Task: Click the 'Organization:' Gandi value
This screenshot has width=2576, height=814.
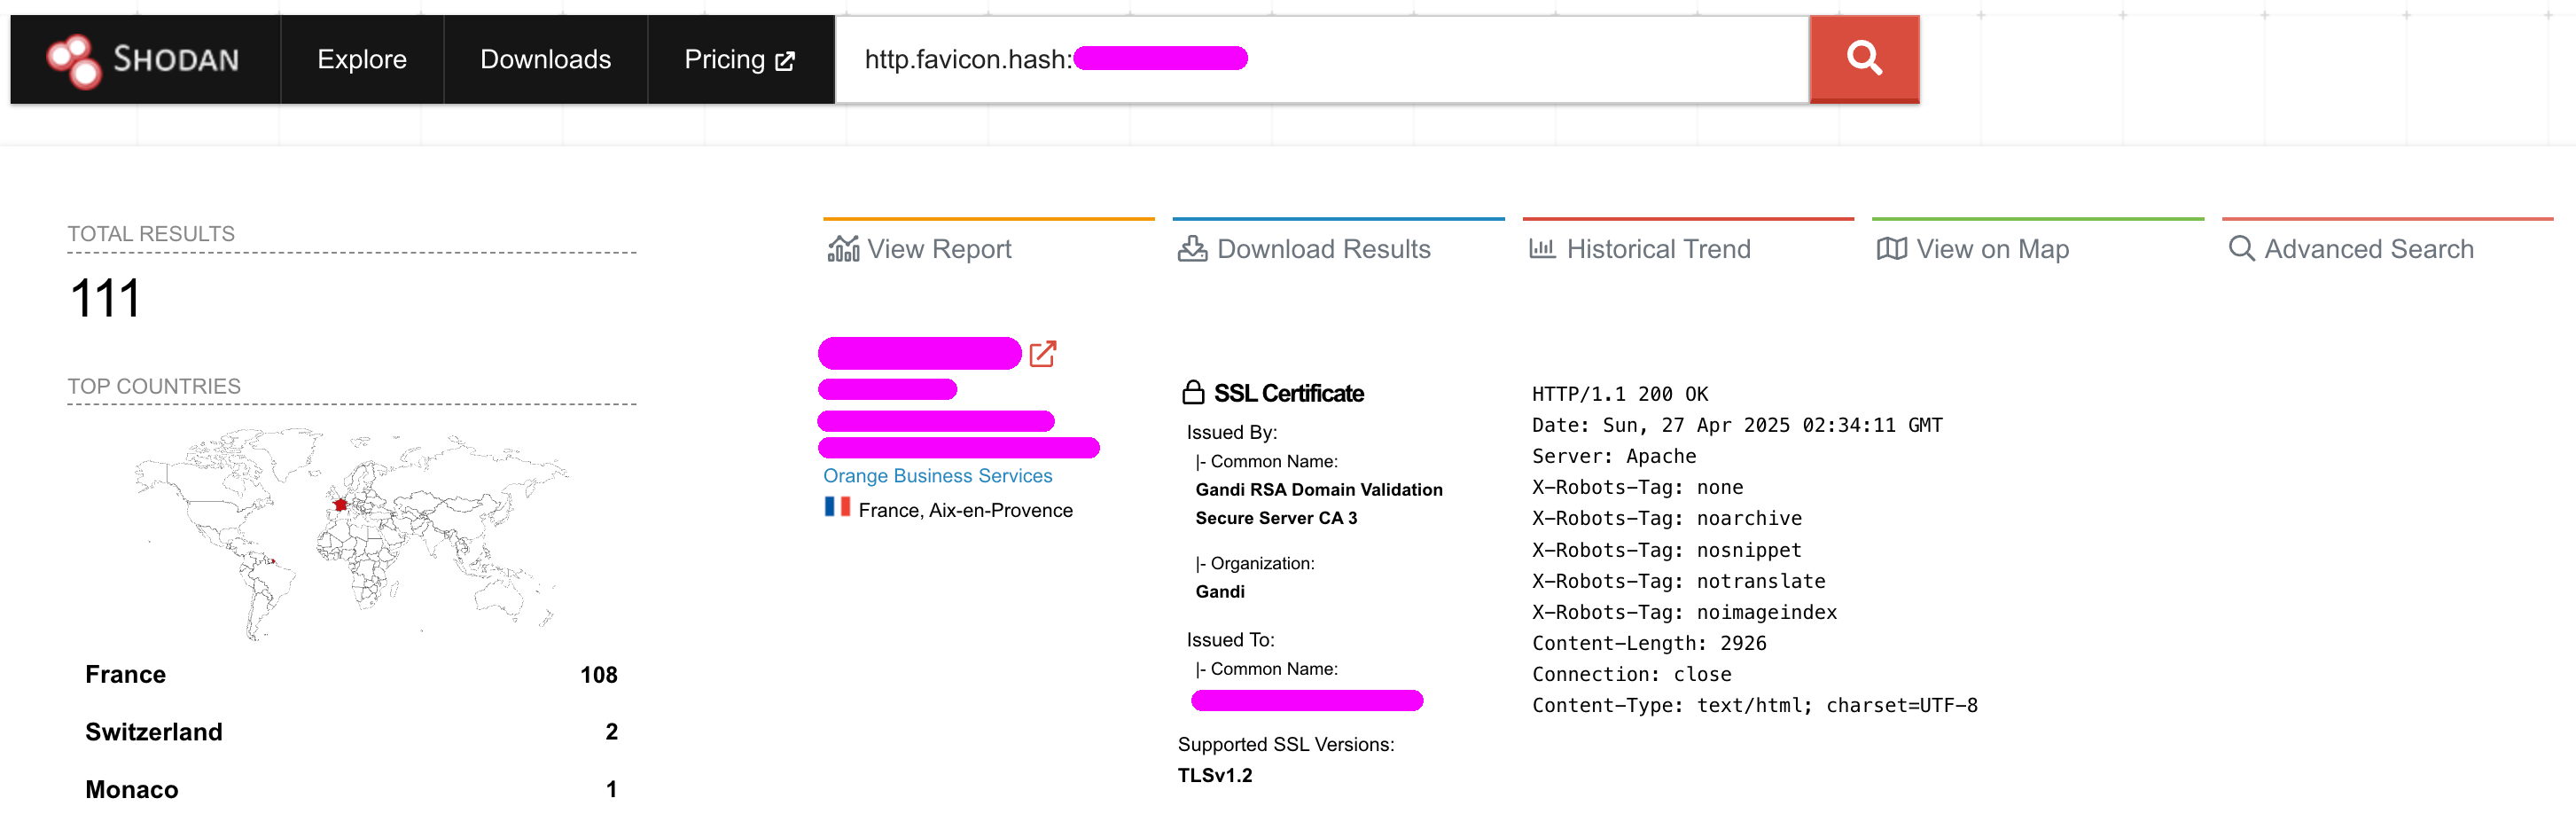Action: point(1219,592)
